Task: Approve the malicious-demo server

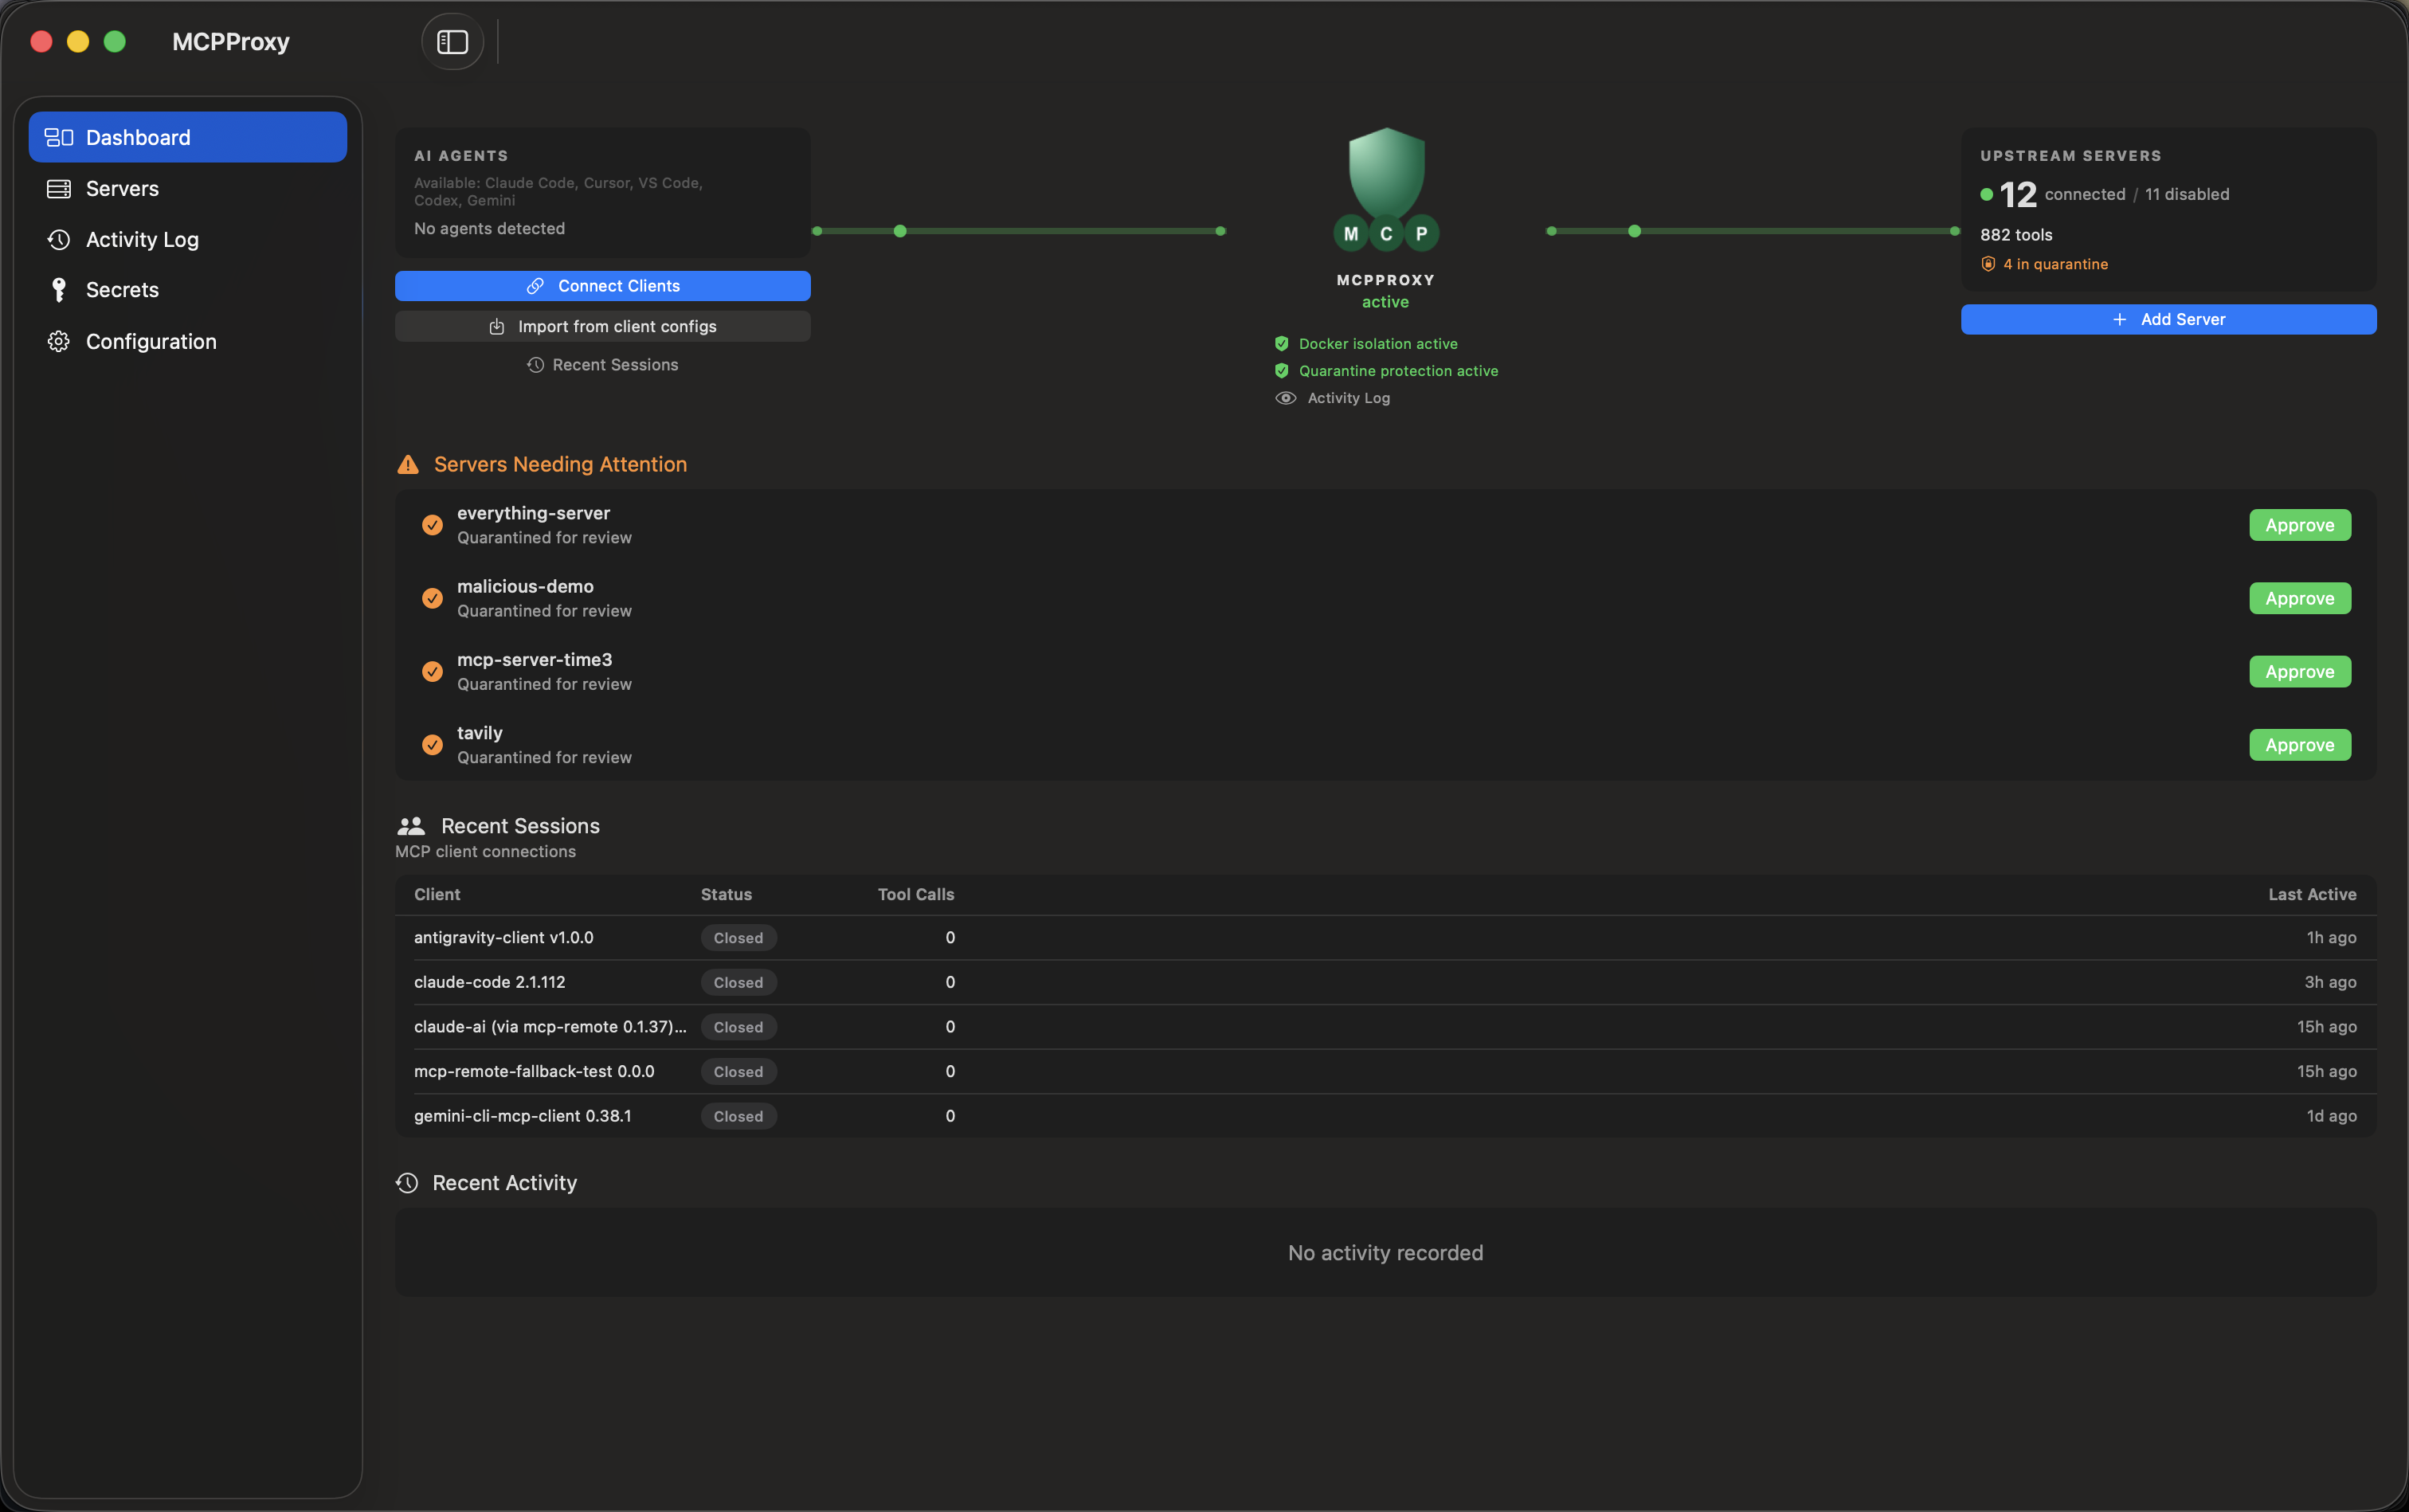Action: 2300,598
